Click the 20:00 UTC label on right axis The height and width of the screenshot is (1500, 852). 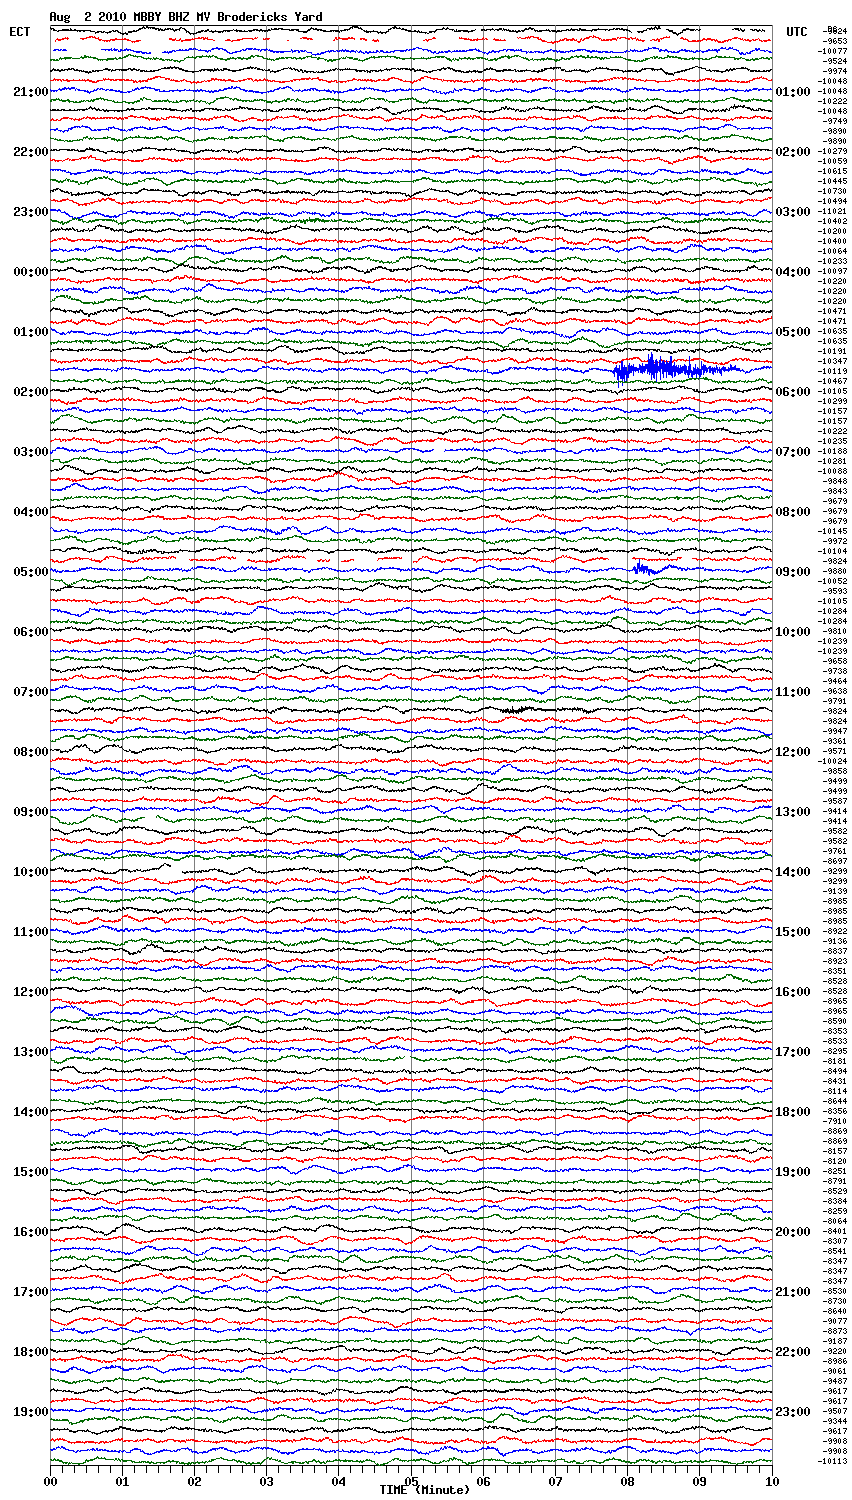click(793, 1232)
